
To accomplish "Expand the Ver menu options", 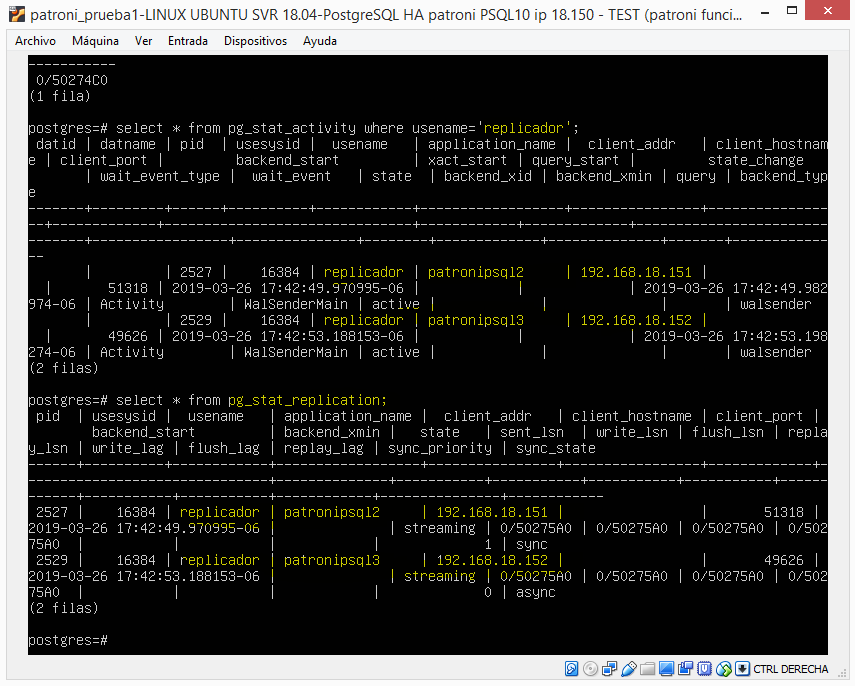I will pyautogui.click(x=143, y=41).
